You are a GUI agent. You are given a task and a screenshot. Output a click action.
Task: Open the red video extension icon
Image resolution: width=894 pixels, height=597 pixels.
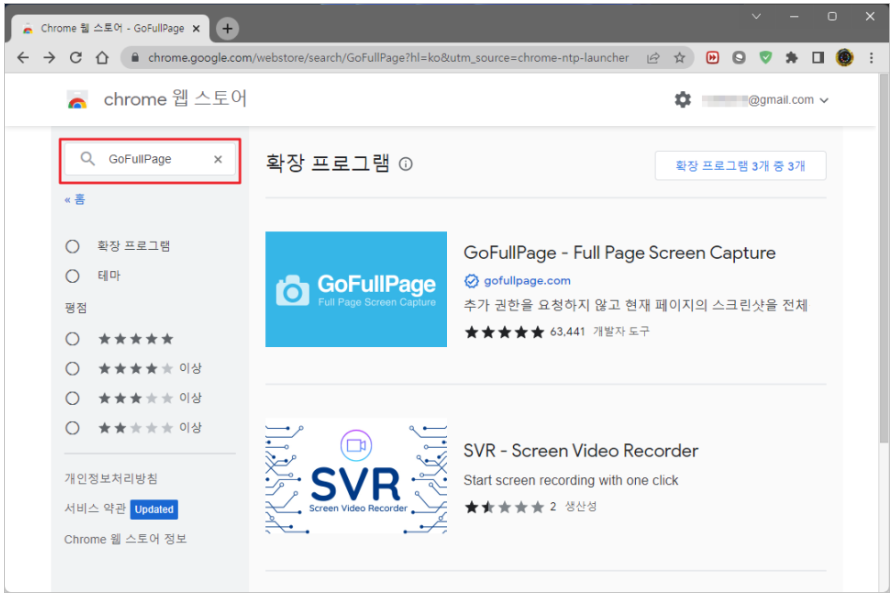(712, 58)
